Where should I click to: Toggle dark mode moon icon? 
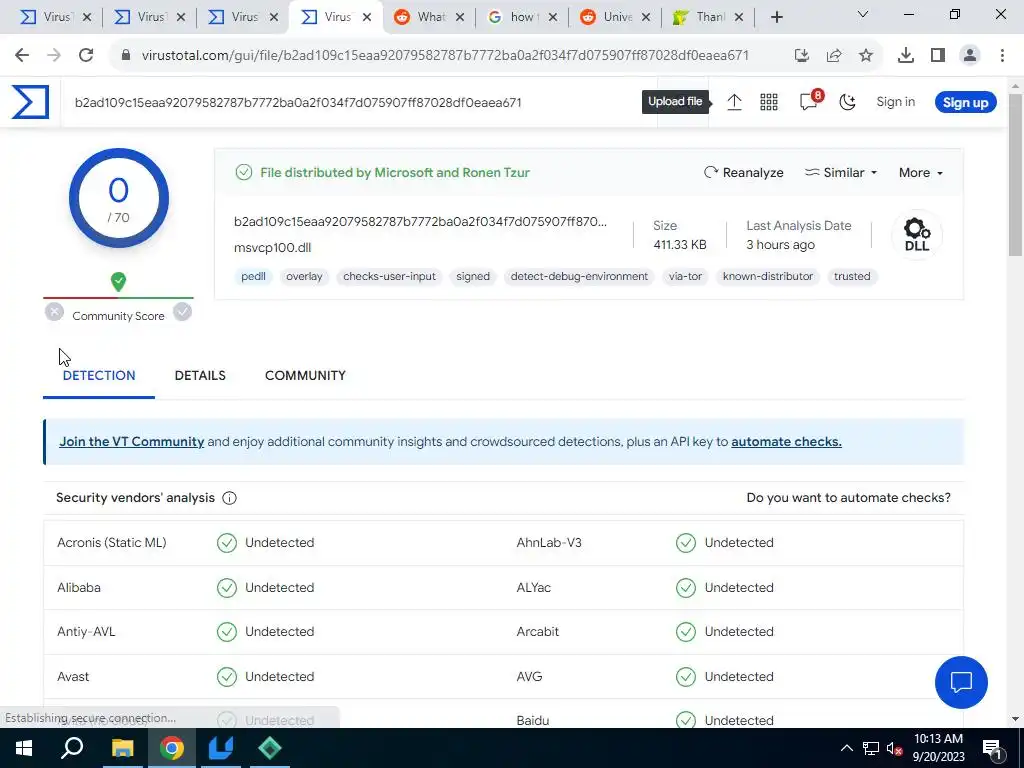847,102
